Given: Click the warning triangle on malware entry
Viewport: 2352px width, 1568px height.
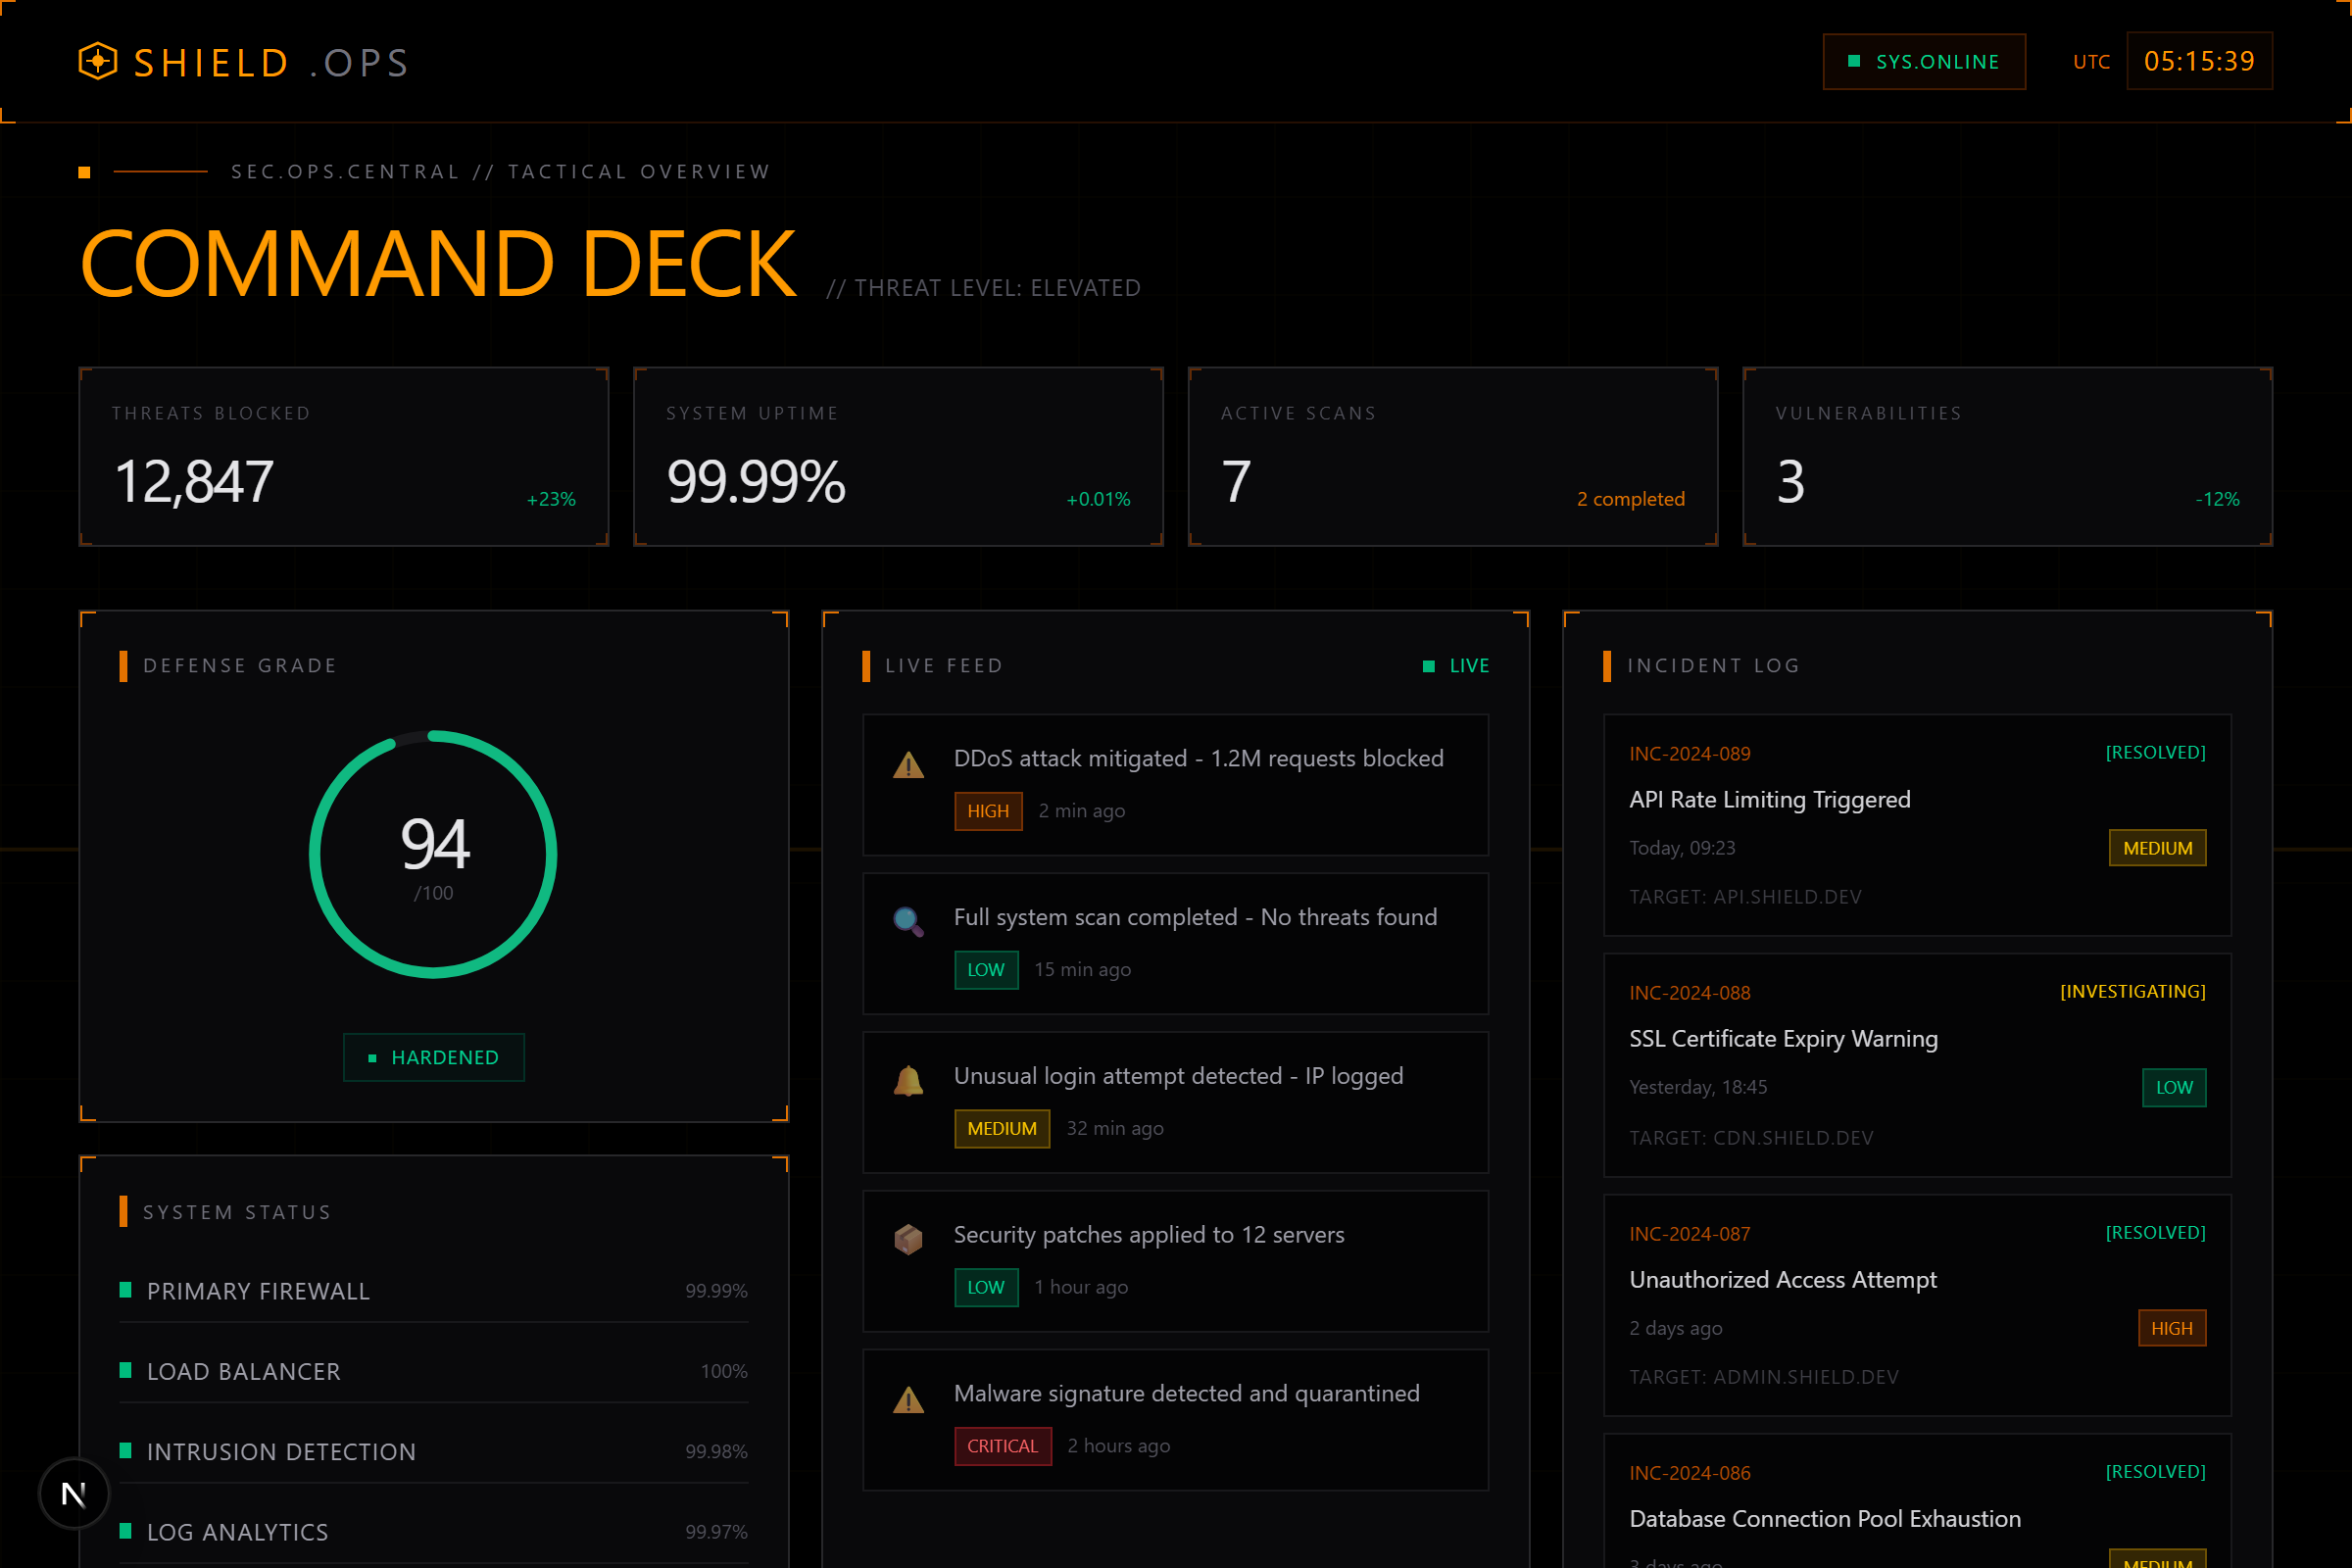Looking at the screenshot, I should (x=907, y=1399).
